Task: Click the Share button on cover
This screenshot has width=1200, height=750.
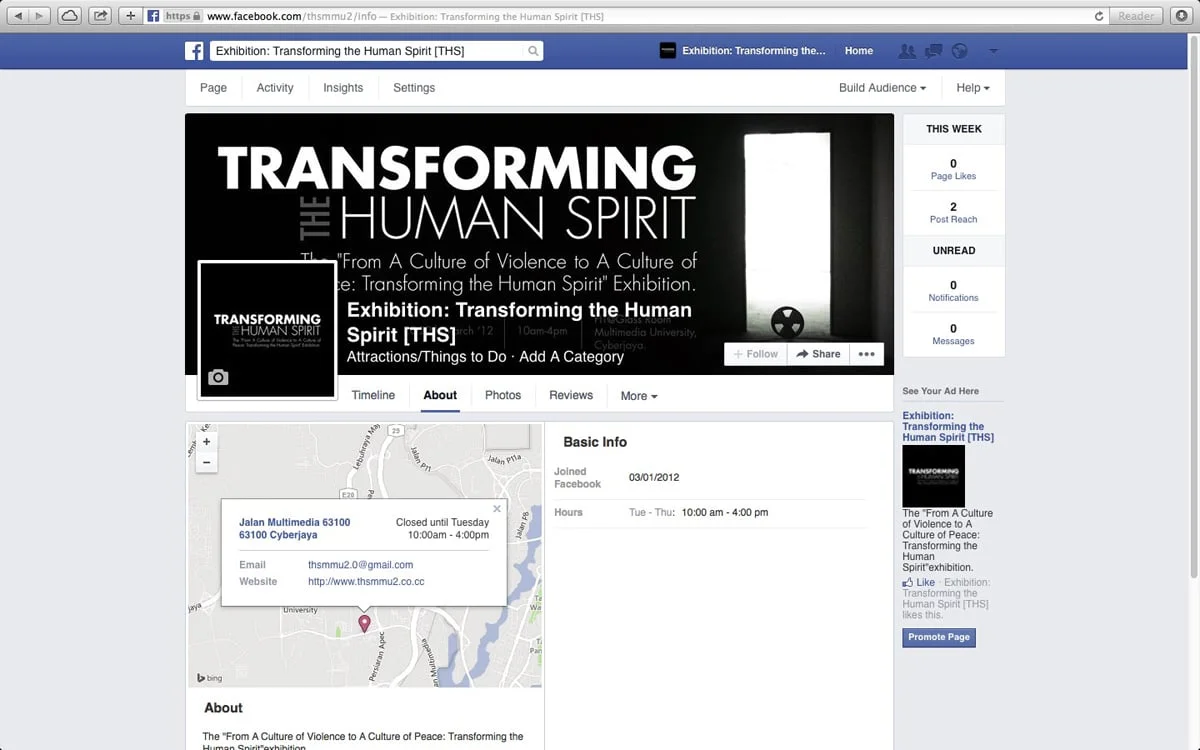Action: tap(818, 354)
